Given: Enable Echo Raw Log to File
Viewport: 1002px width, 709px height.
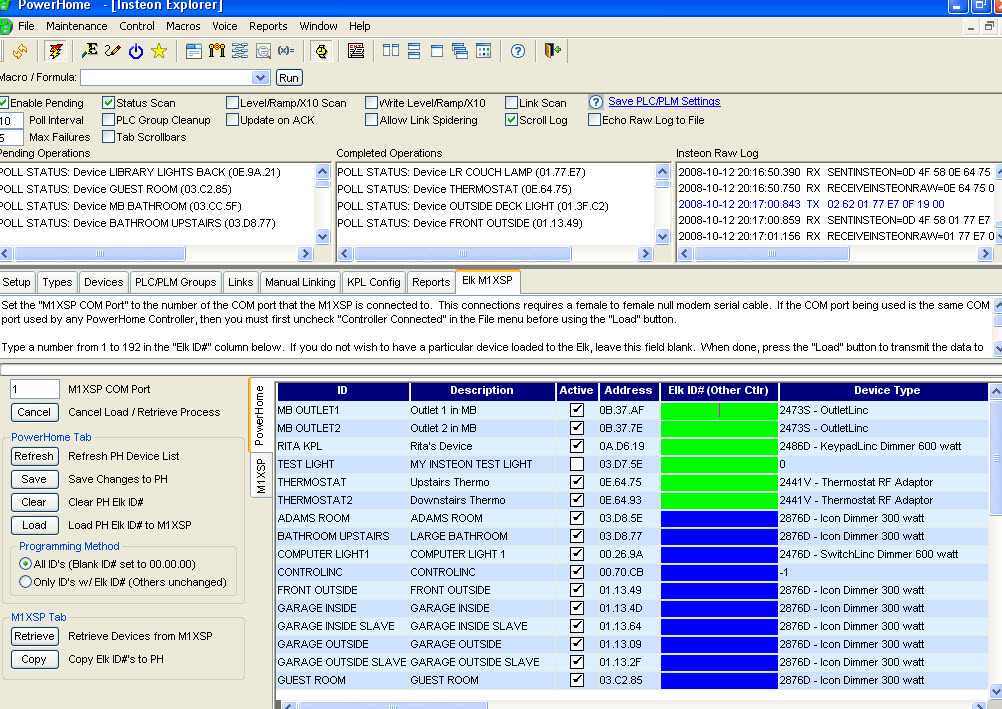Looking at the screenshot, I should 594,120.
